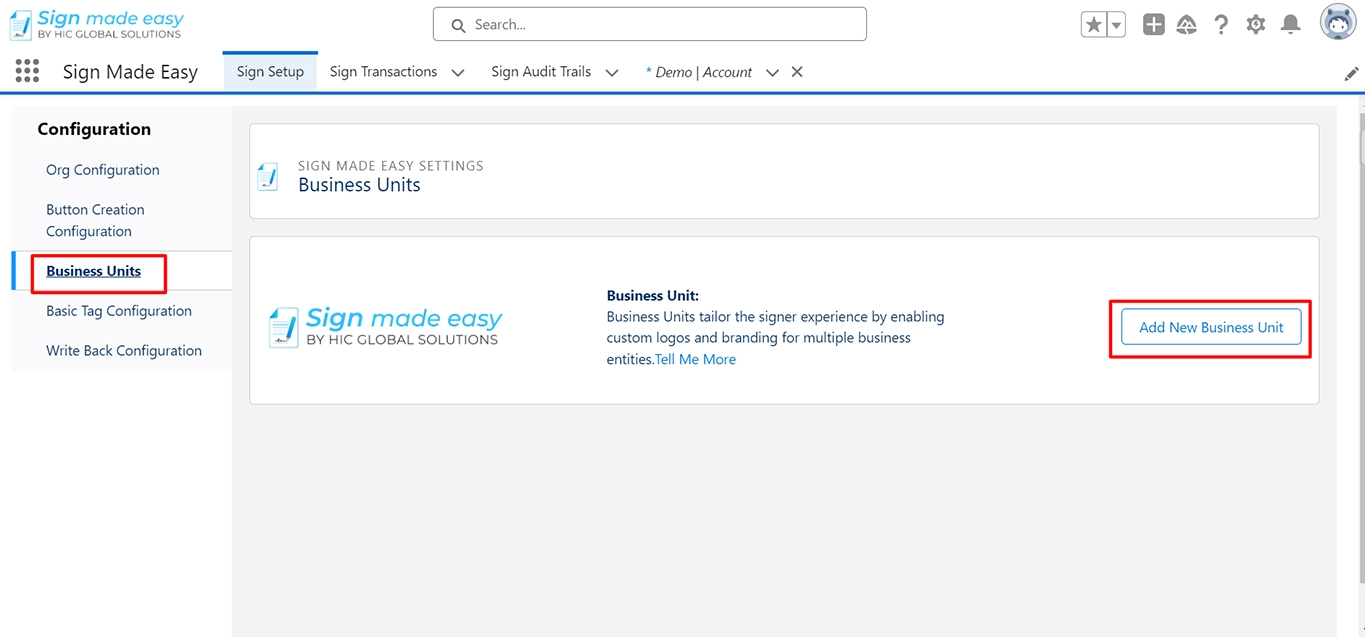Open the Sign Transactions tab
Screen dimensions: 1365x637
tap(384, 72)
